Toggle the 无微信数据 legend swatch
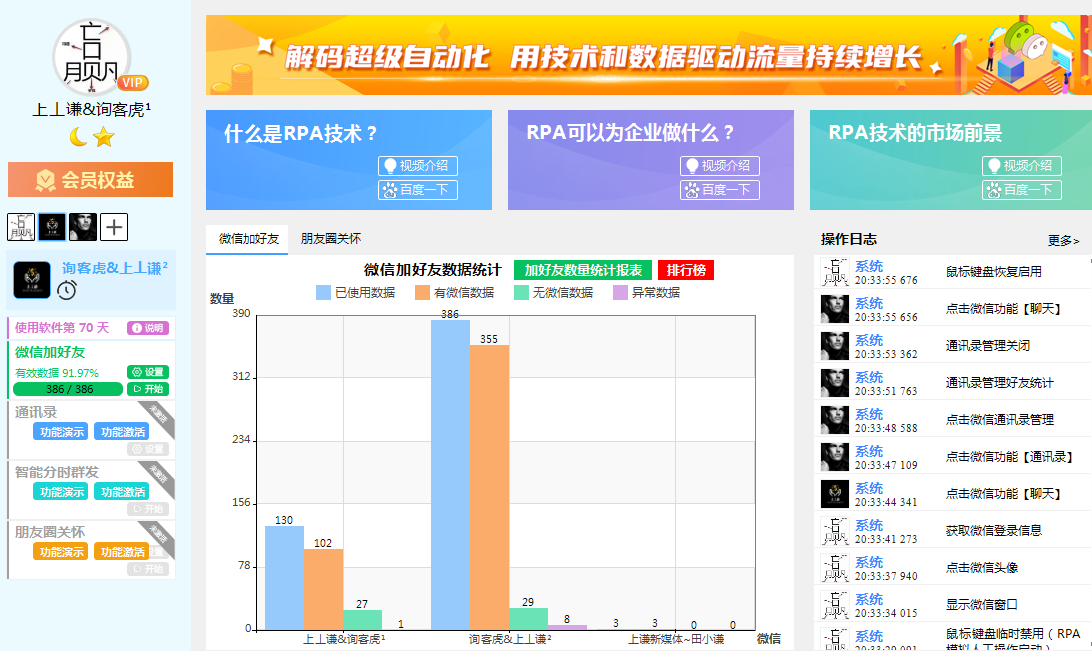 [x=521, y=292]
